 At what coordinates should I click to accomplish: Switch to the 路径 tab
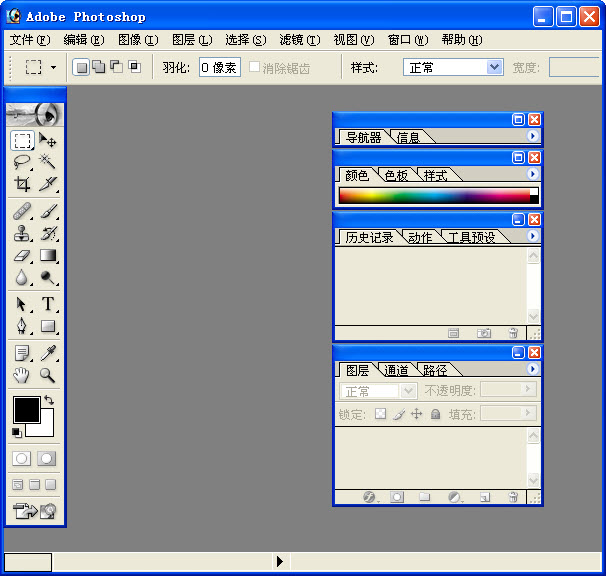pos(435,370)
